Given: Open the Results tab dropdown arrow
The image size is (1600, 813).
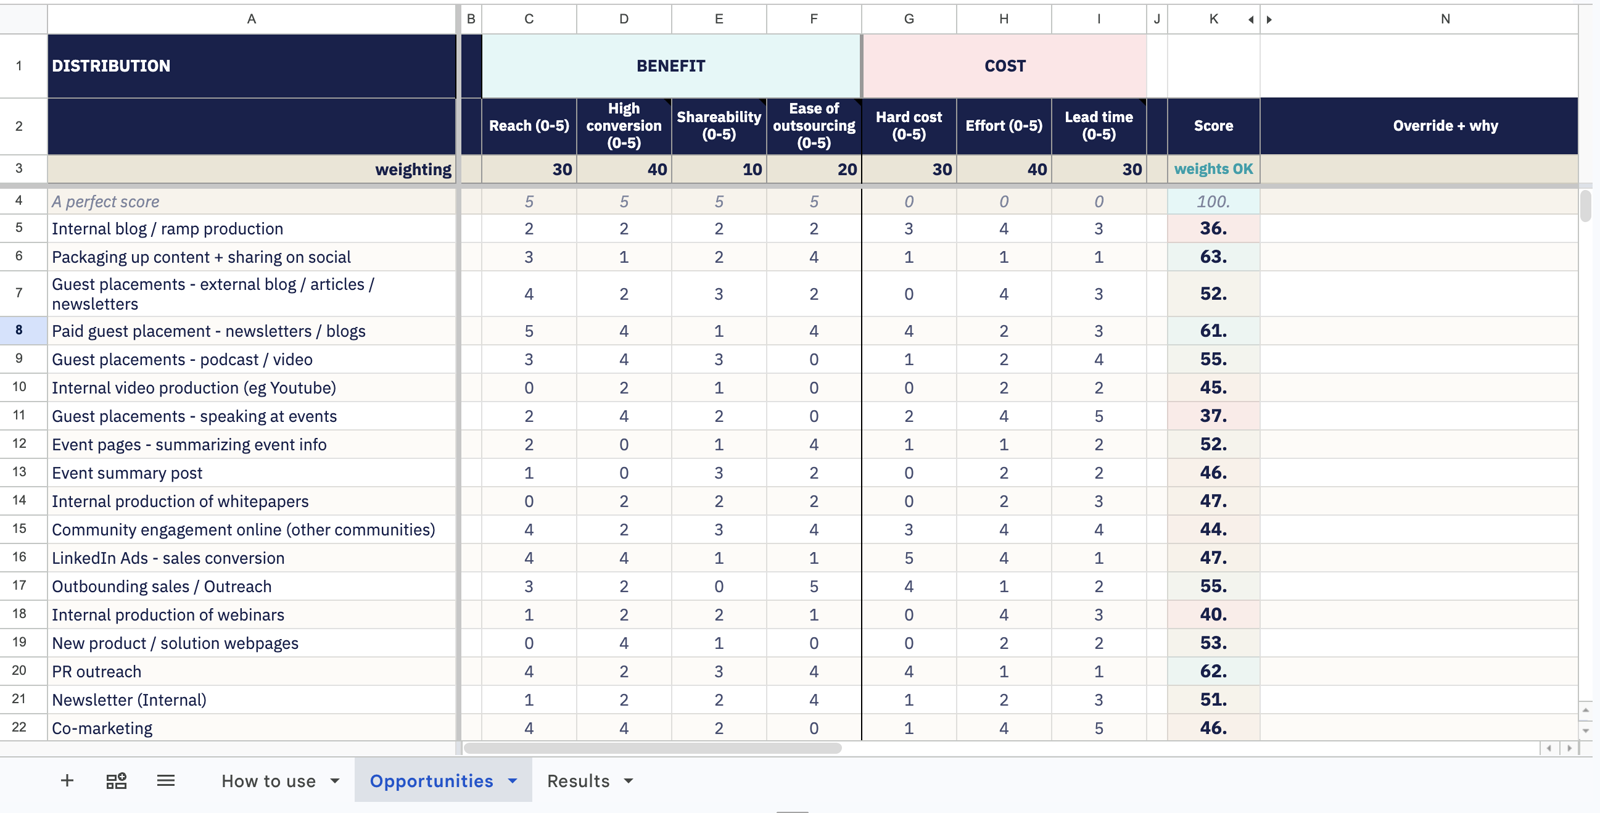Looking at the screenshot, I should tap(629, 781).
